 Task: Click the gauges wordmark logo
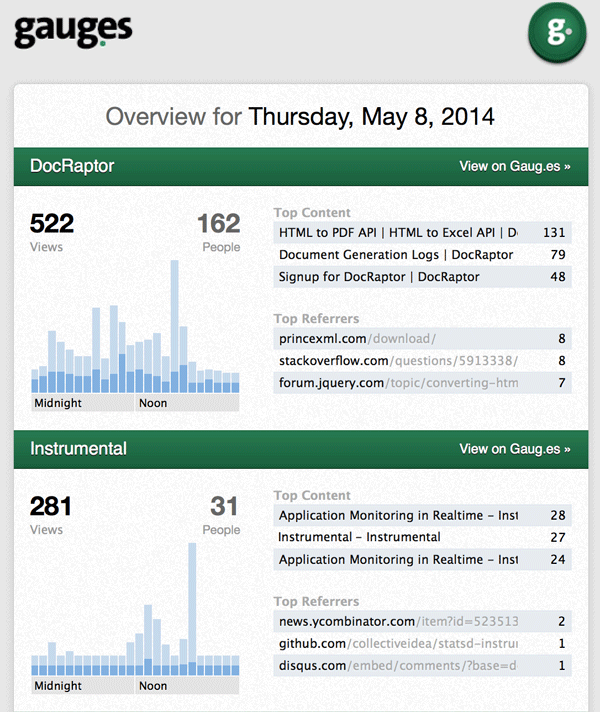(73, 31)
